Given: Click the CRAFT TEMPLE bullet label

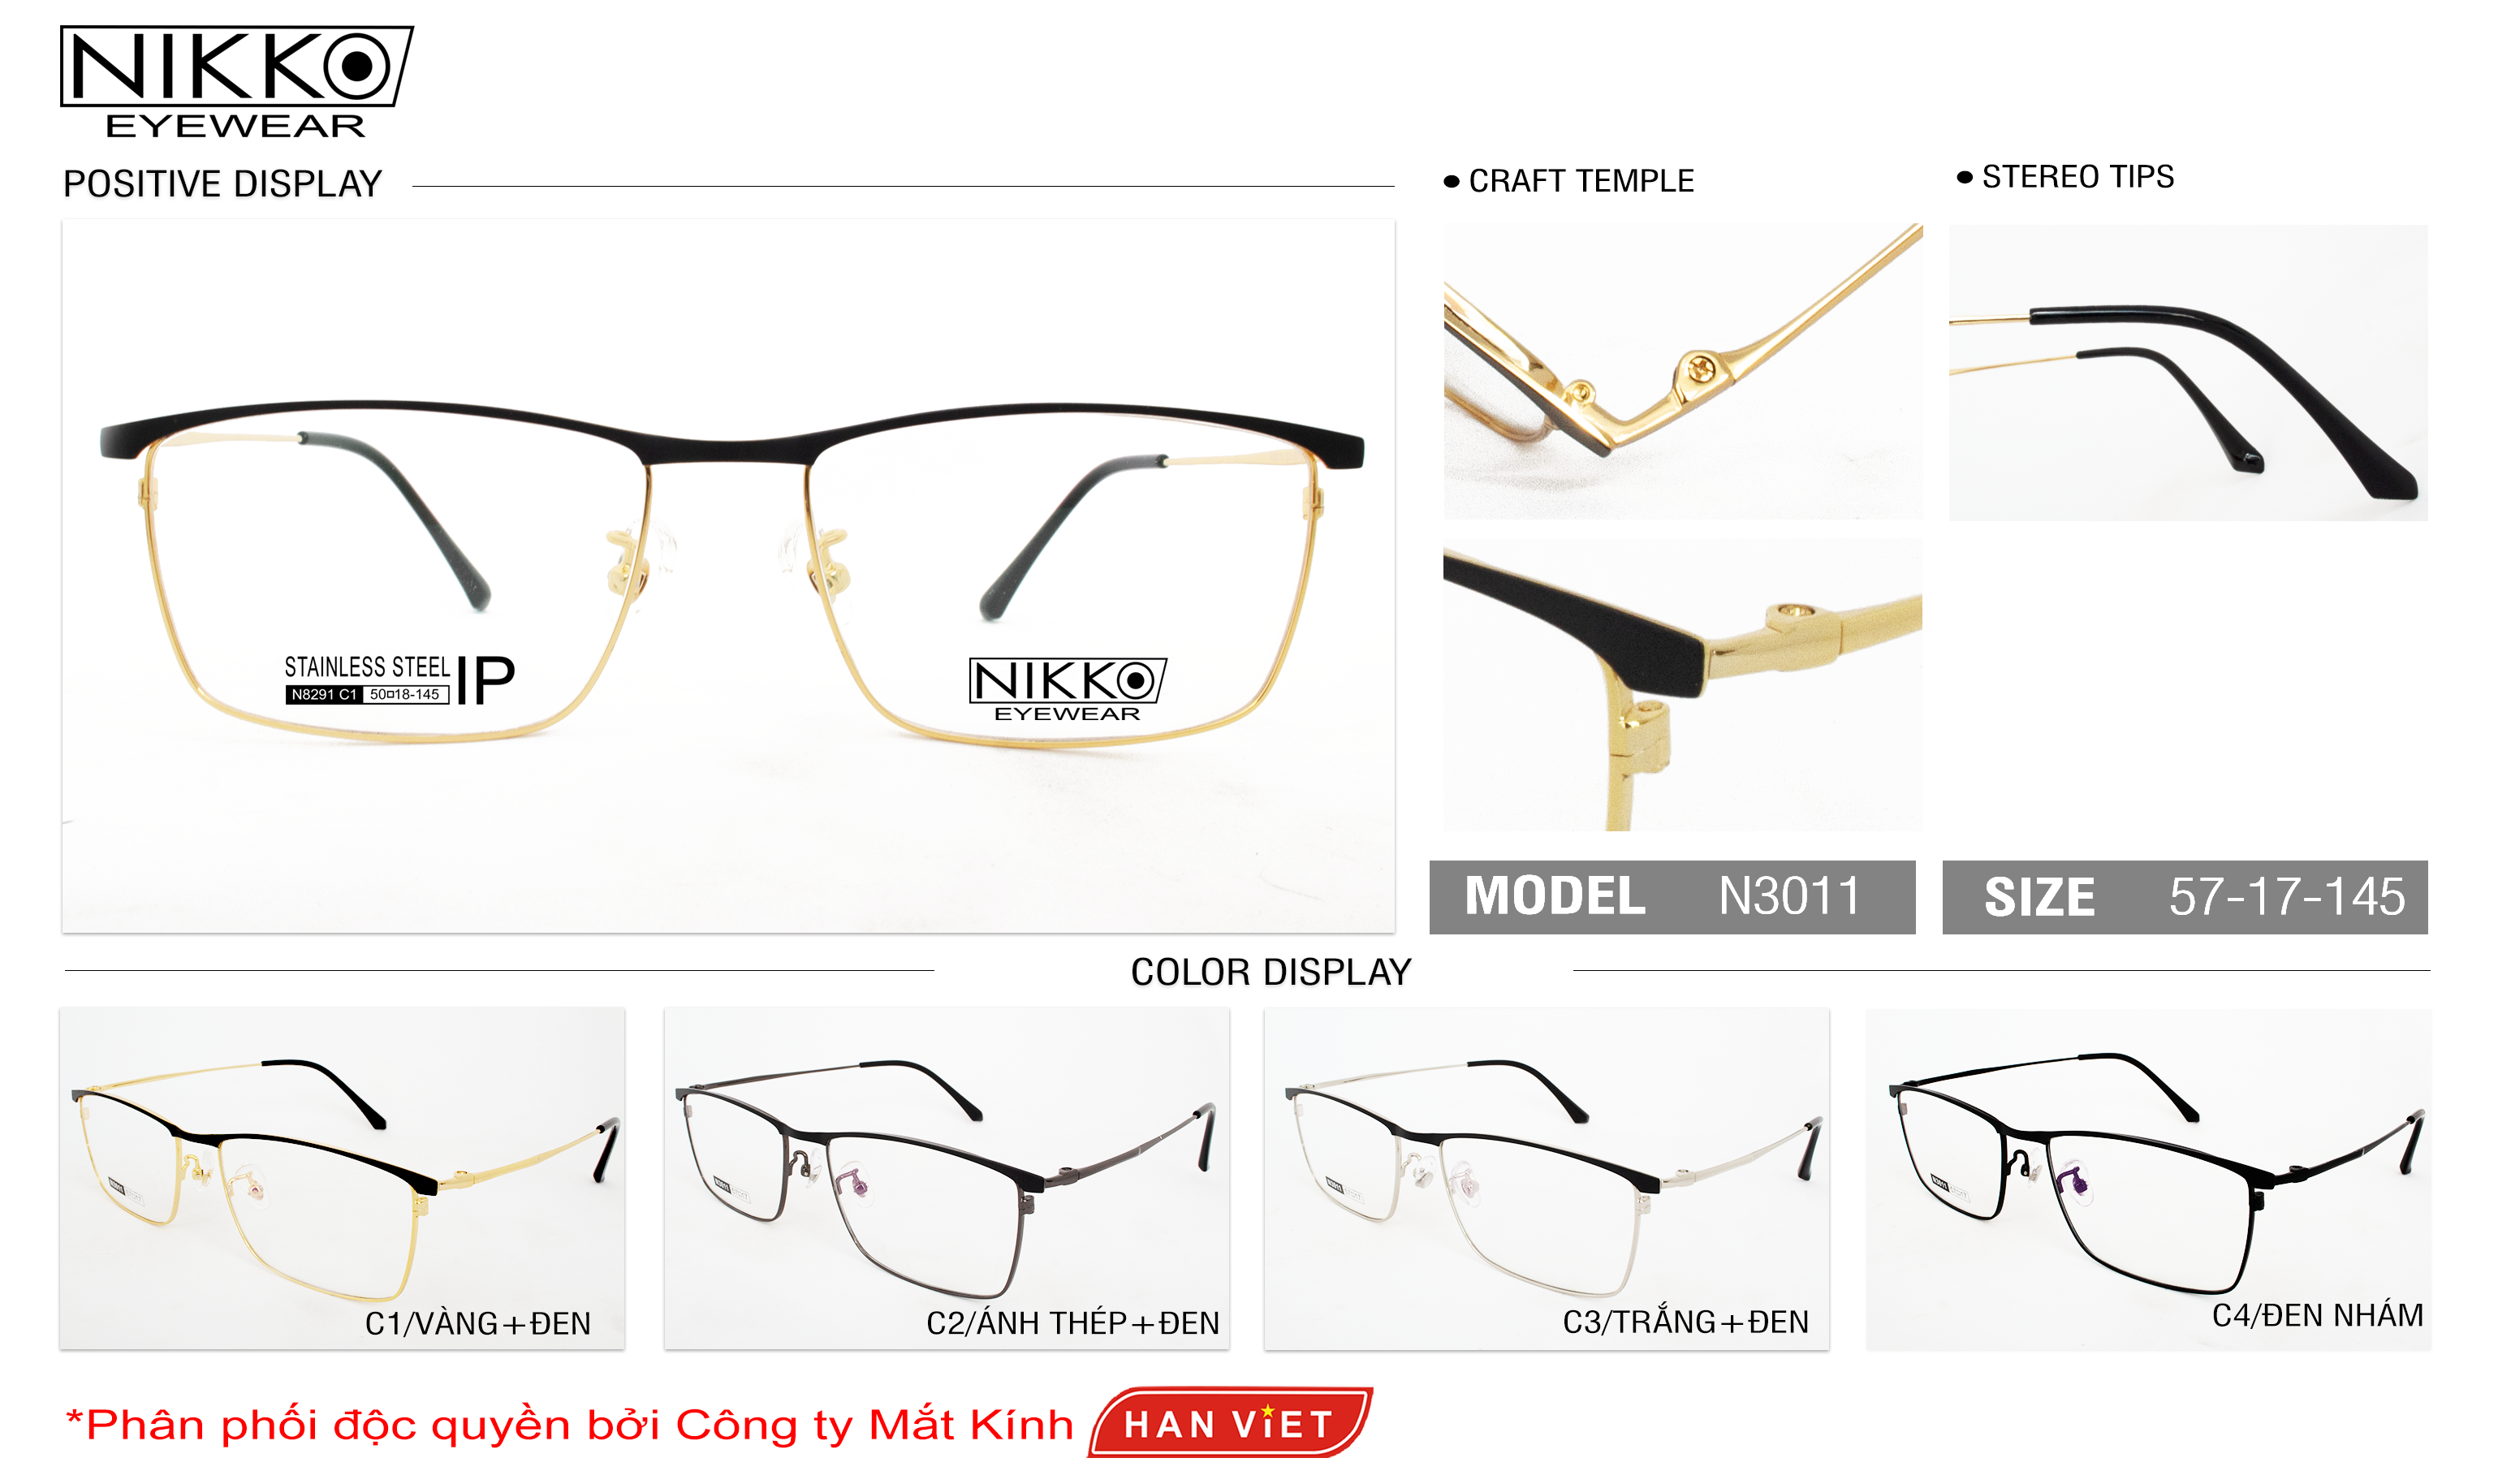Looking at the screenshot, I should point(1569,181).
